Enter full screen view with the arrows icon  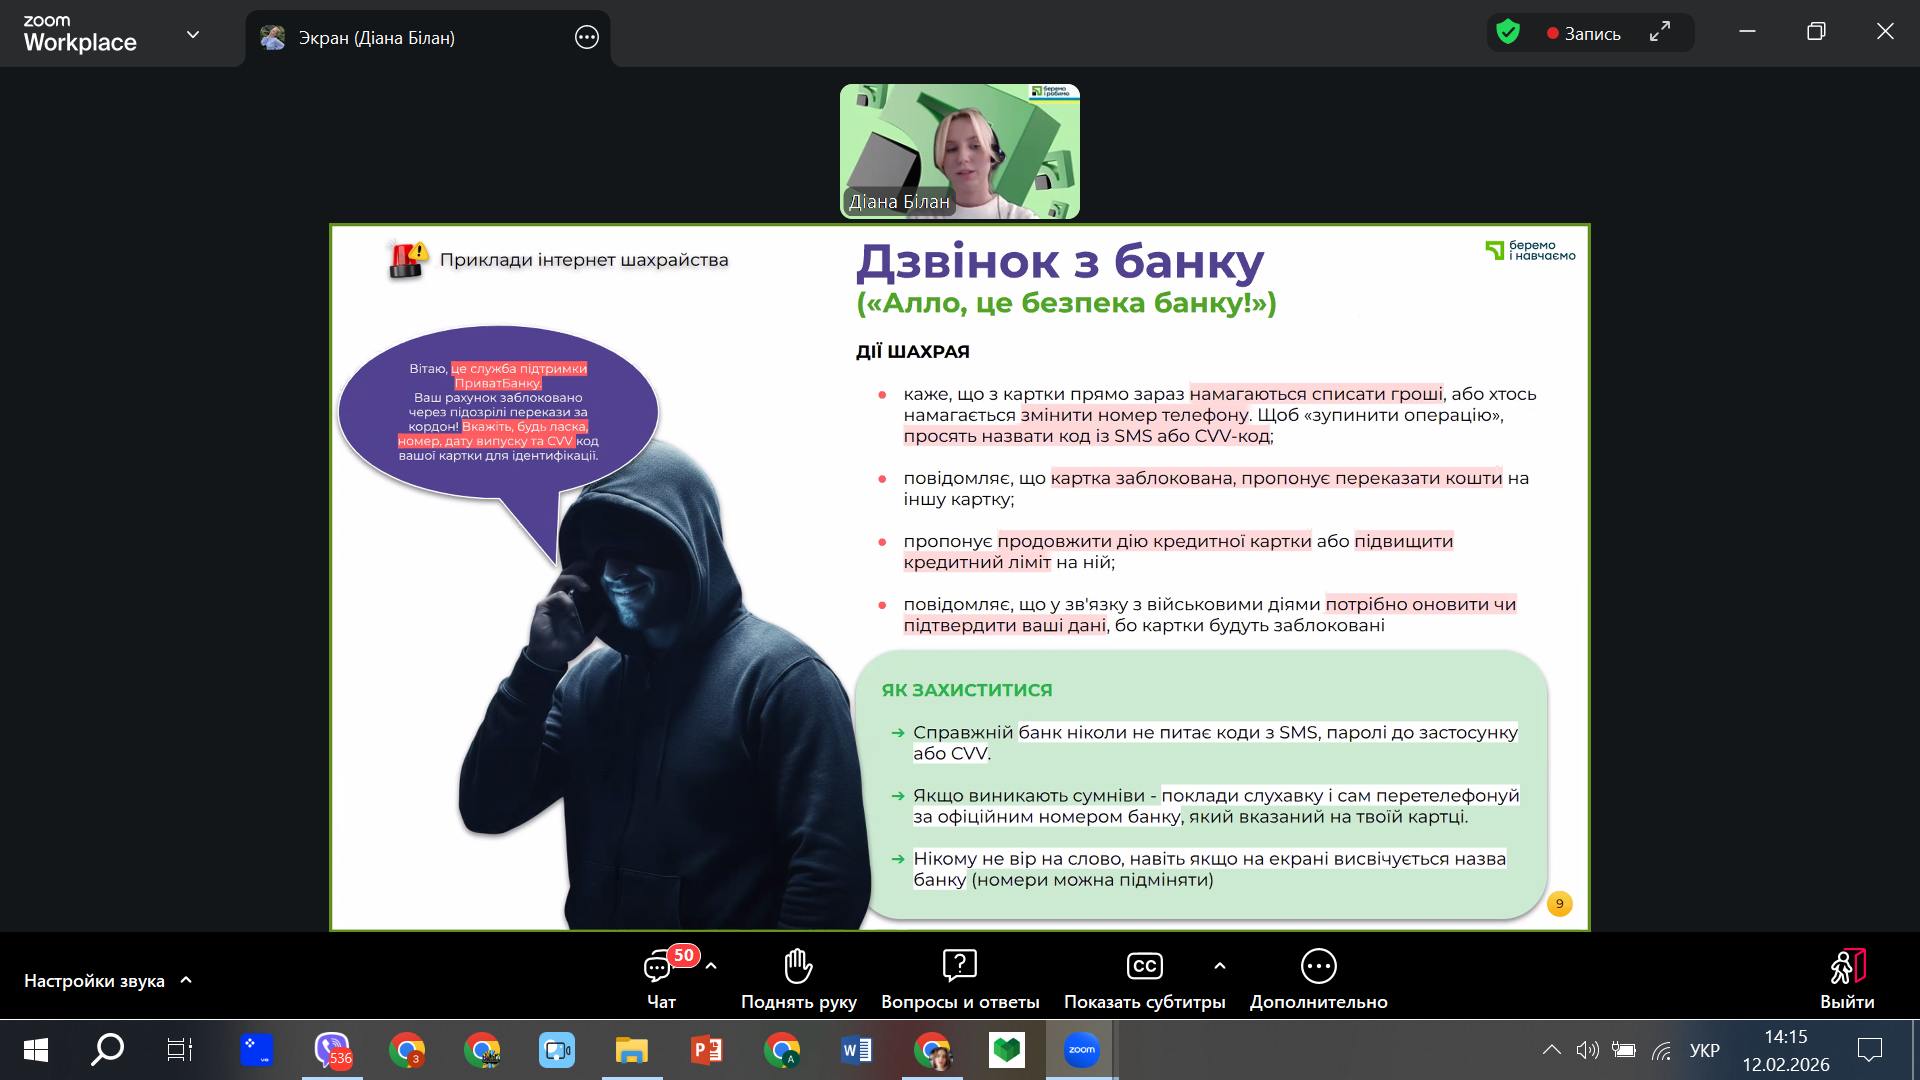point(1660,33)
